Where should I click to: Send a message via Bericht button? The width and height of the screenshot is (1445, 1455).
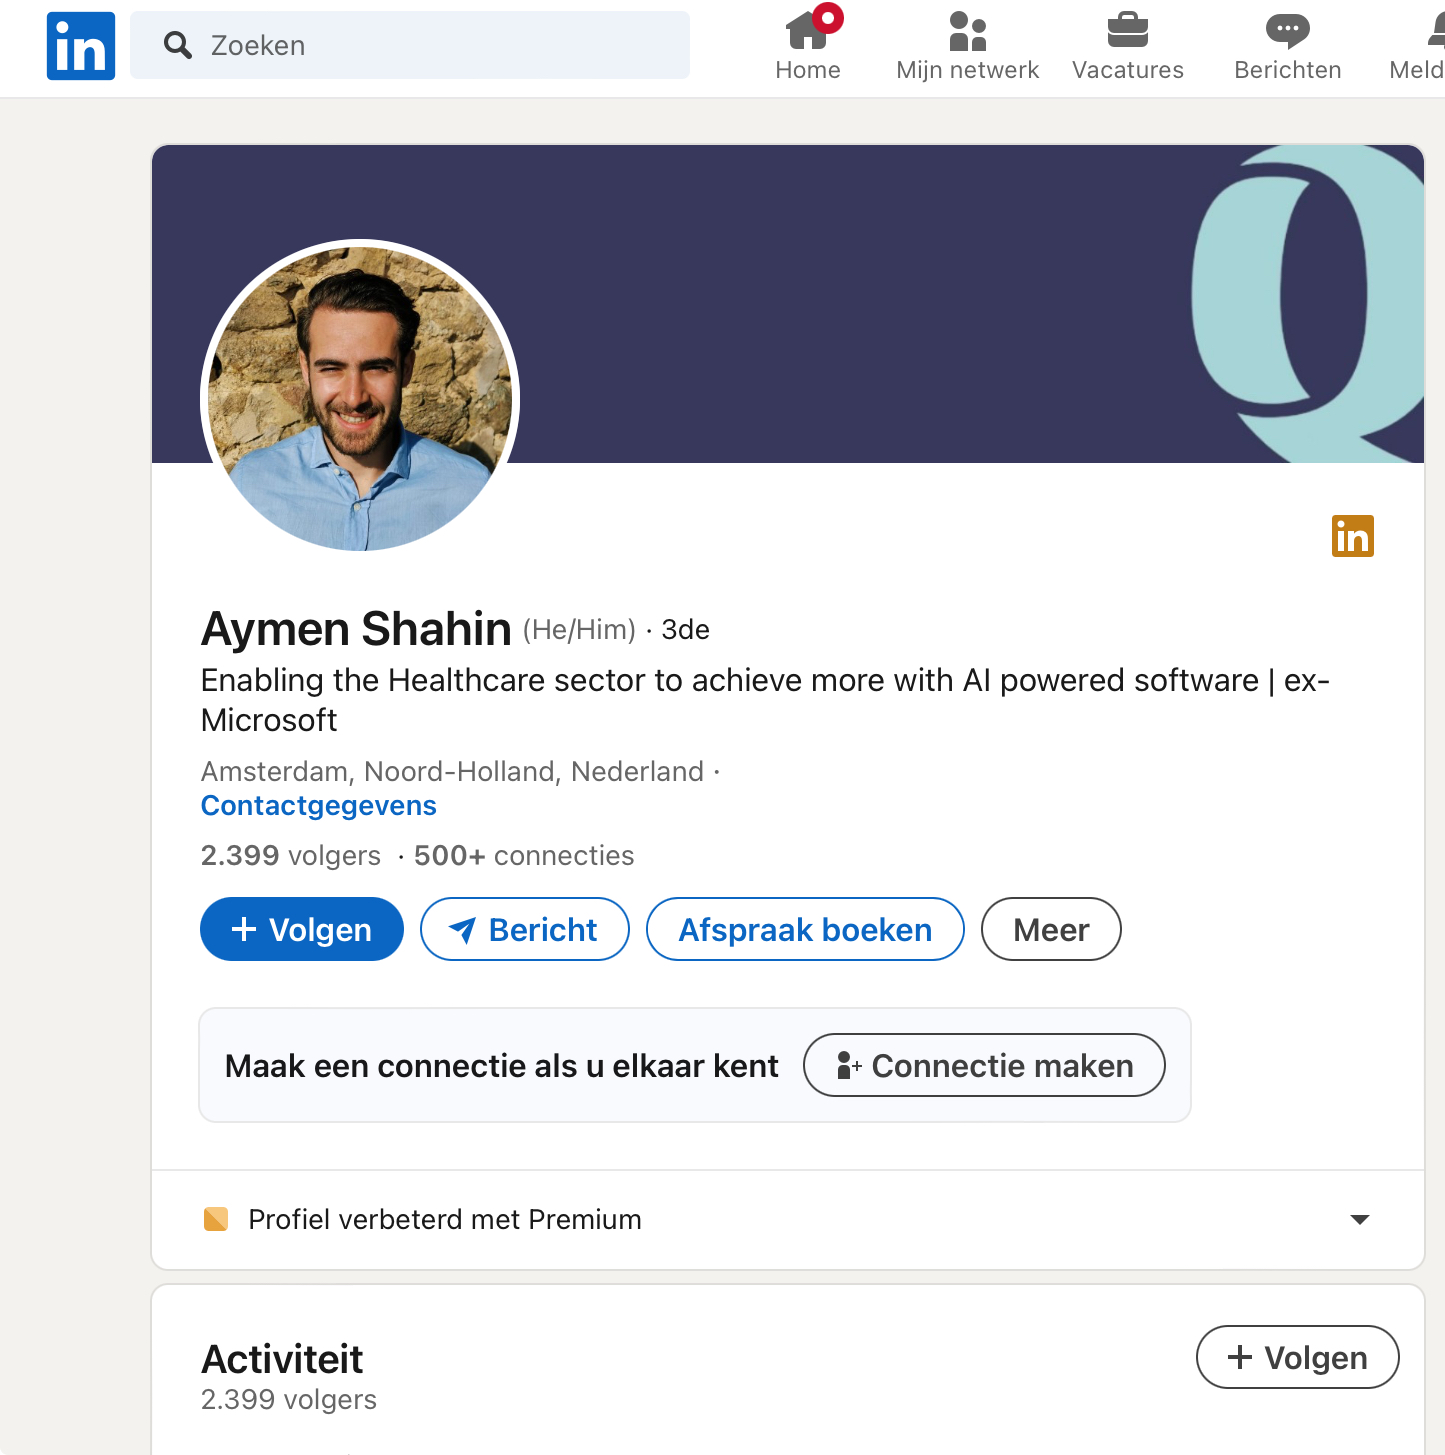[x=524, y=929]
